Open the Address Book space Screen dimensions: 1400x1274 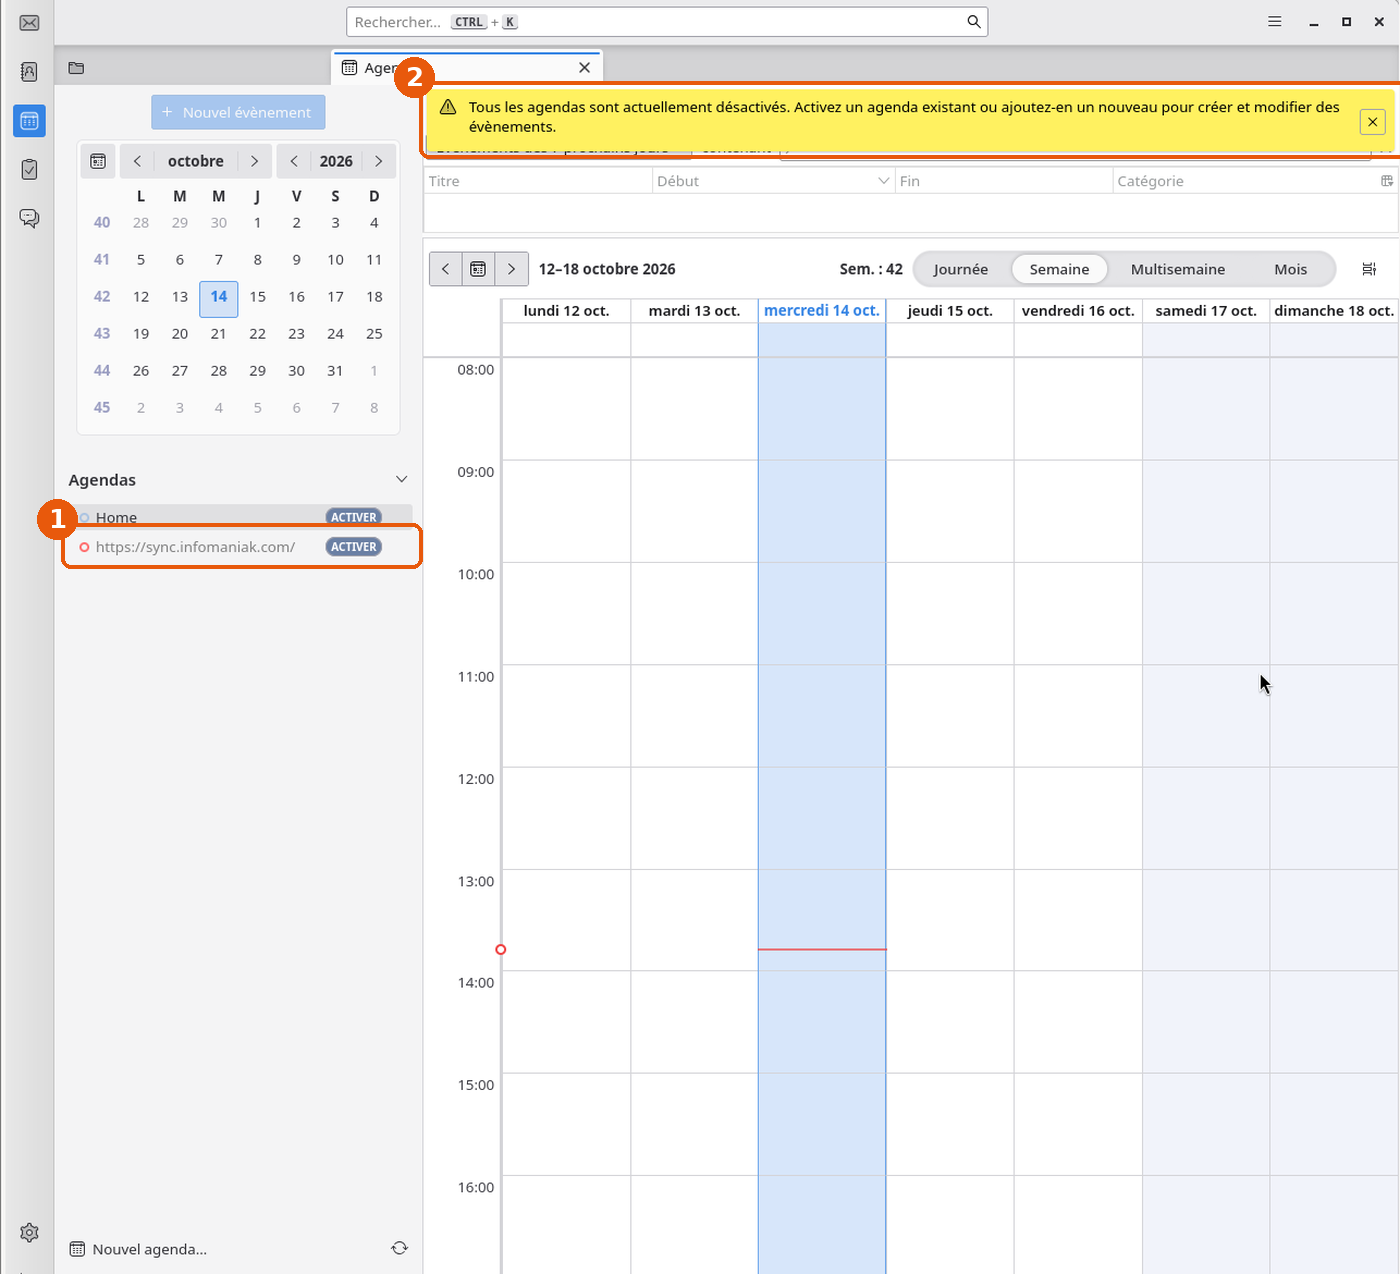(x=29, y=72)
